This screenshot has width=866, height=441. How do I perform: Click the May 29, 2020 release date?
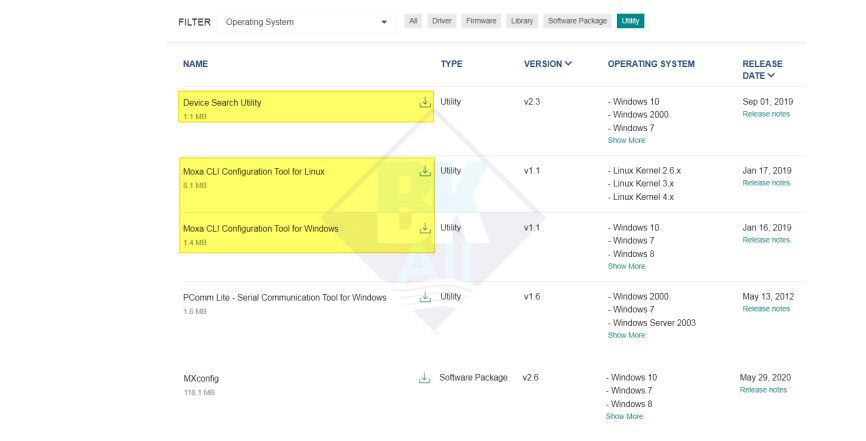point(765,378)
